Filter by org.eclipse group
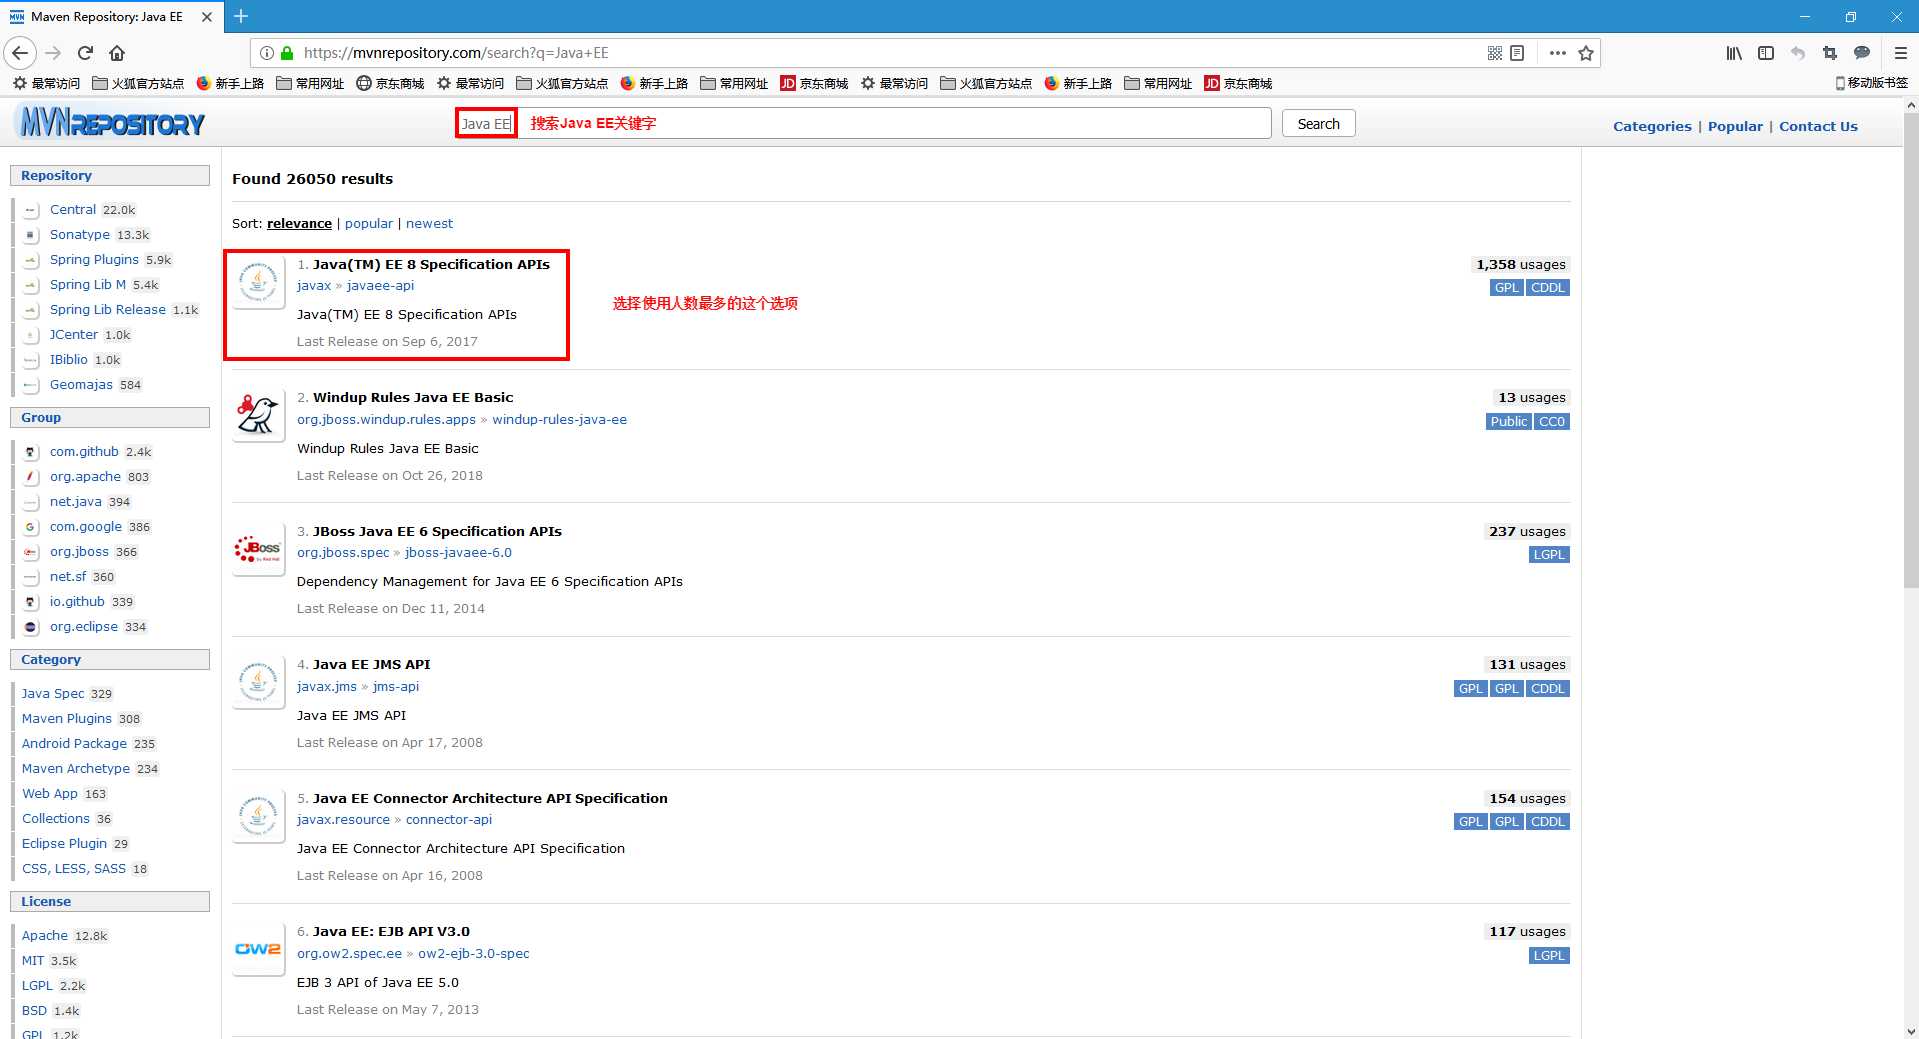 [84, 626]
